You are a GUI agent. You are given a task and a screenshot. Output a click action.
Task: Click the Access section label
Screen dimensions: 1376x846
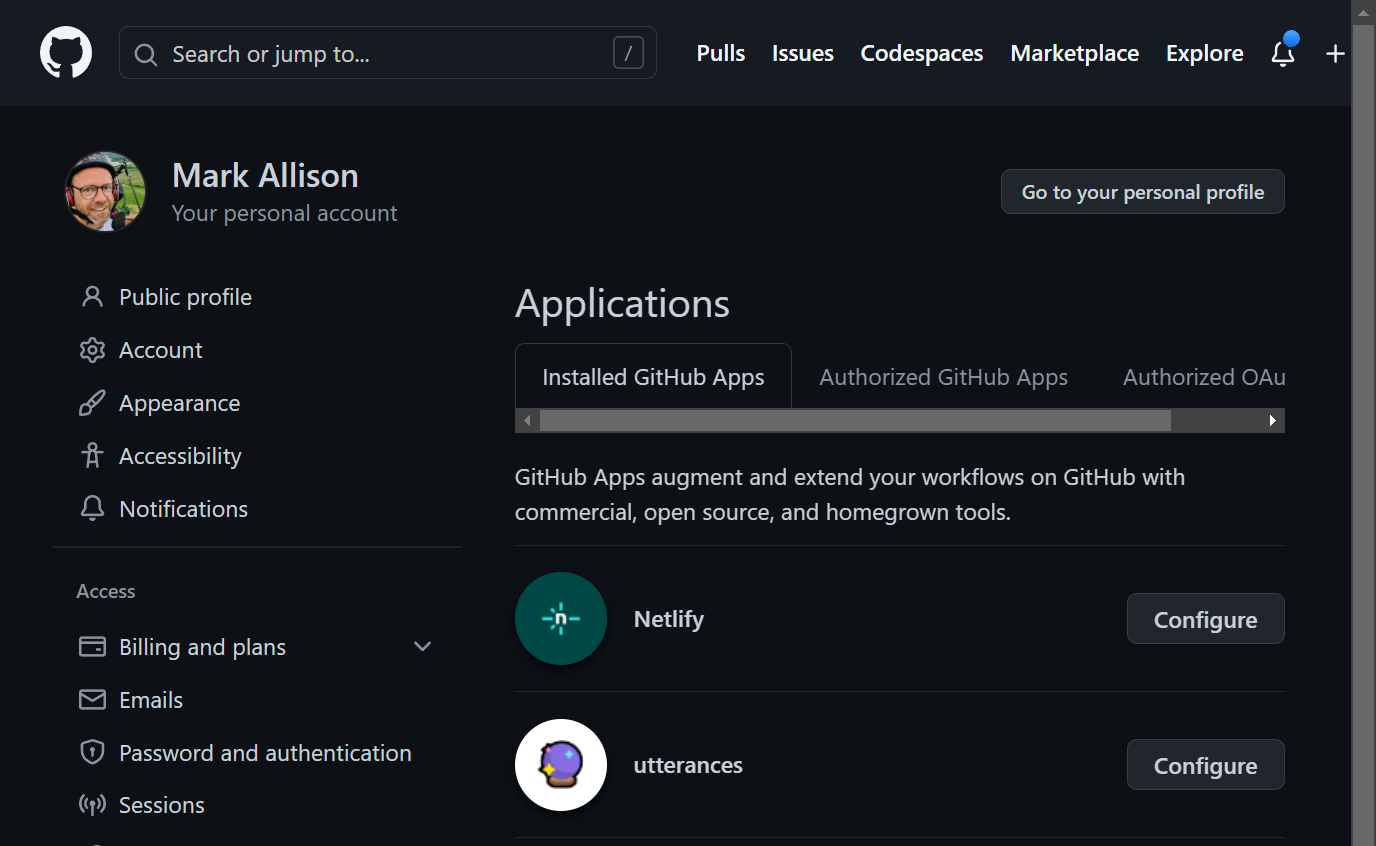106,591
